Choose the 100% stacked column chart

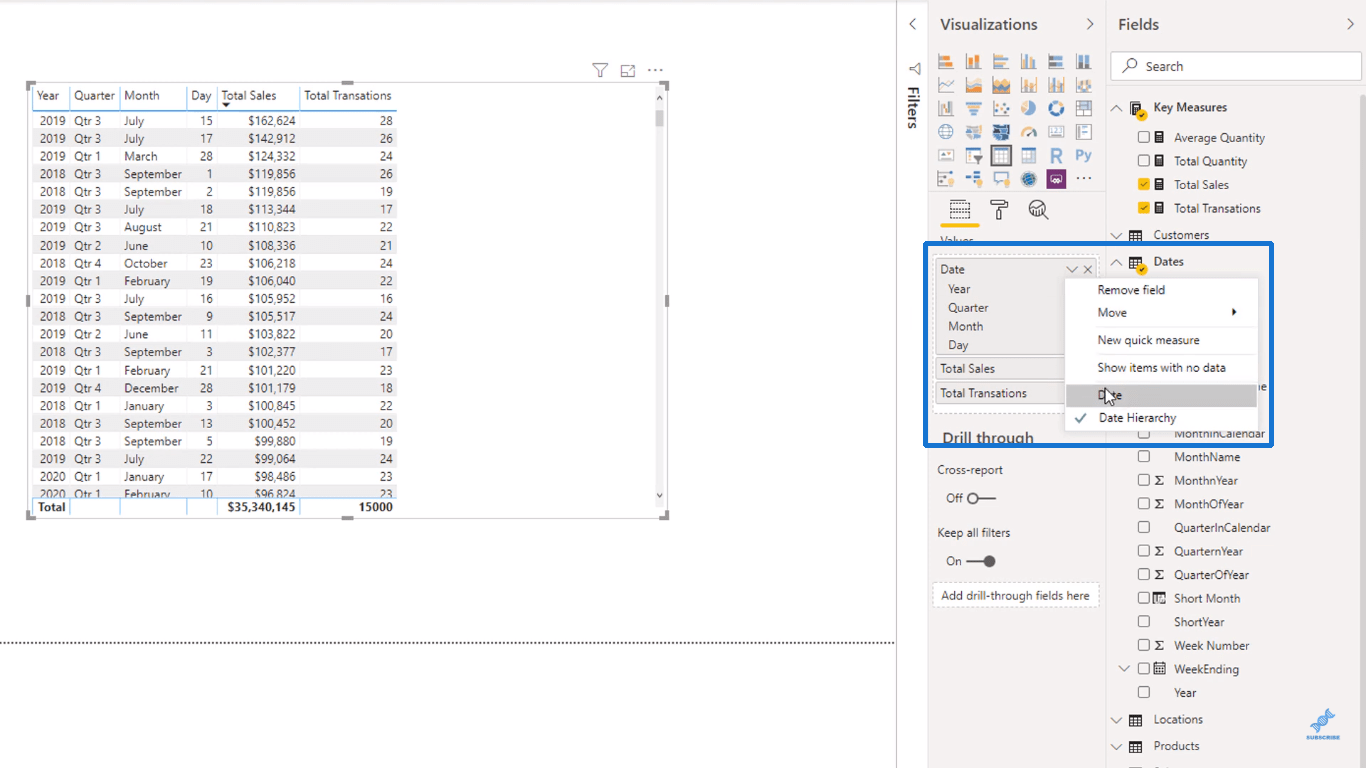click(1083, 62)
